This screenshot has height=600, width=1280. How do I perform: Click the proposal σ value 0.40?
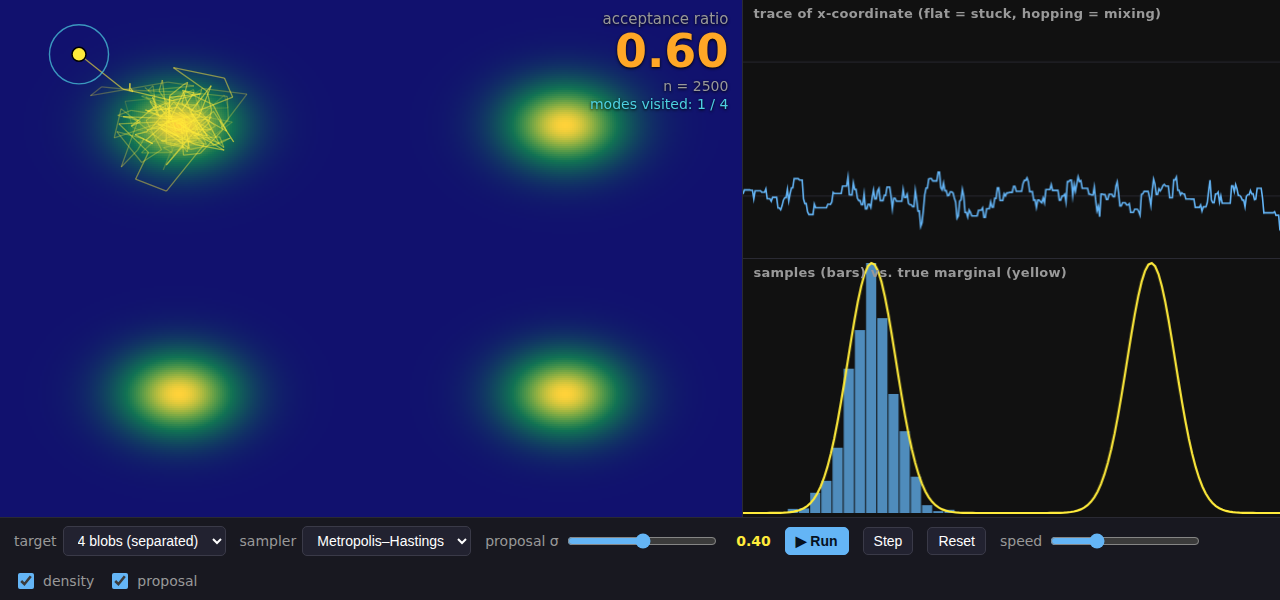753,541
